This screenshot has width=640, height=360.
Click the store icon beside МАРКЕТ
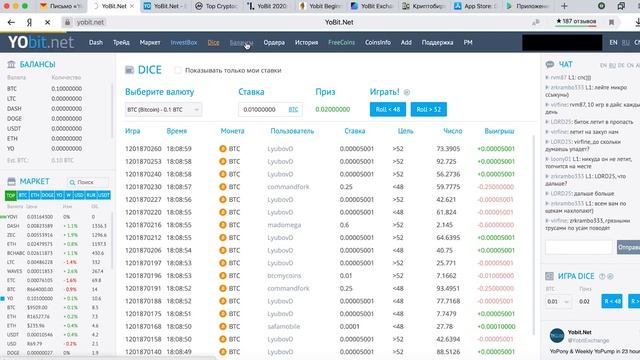click(x=11, y=181)
